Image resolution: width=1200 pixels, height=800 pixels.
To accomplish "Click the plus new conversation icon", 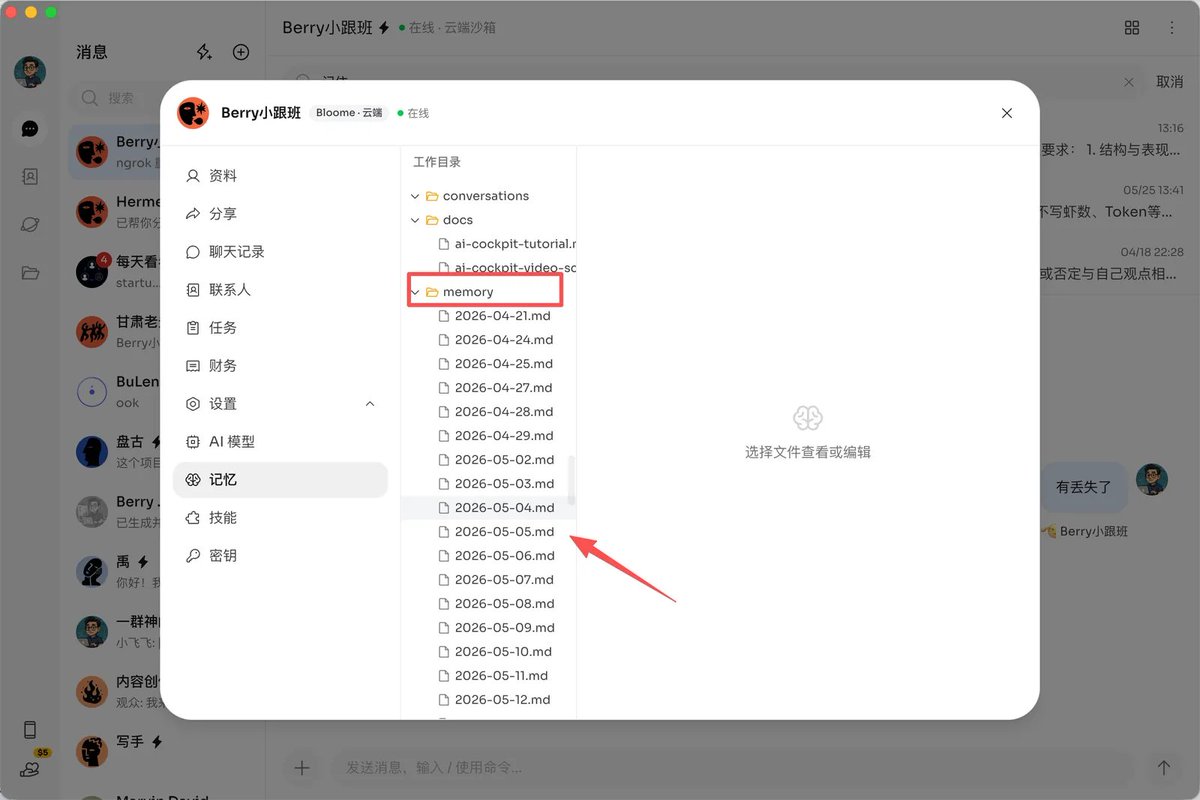I will [x=241, y=52].
